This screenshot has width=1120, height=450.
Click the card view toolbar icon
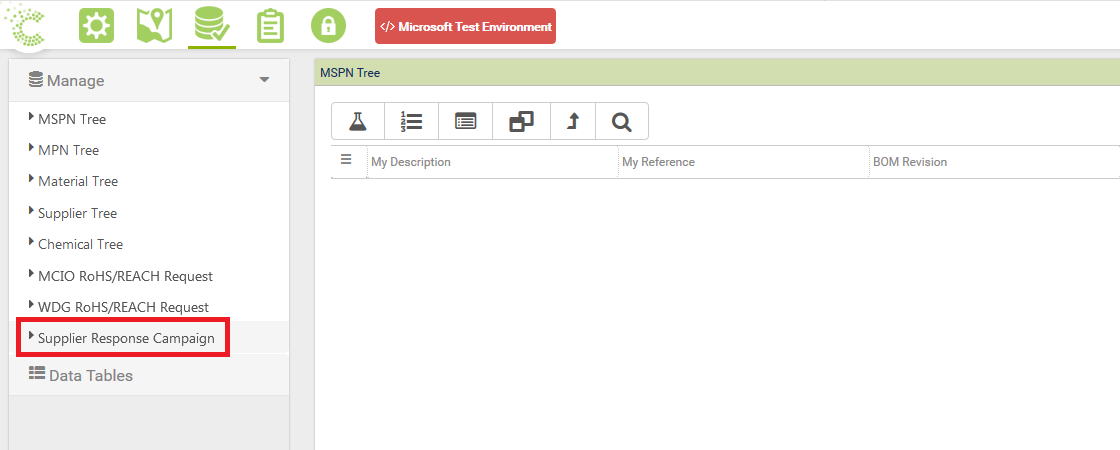pos(465,122)
